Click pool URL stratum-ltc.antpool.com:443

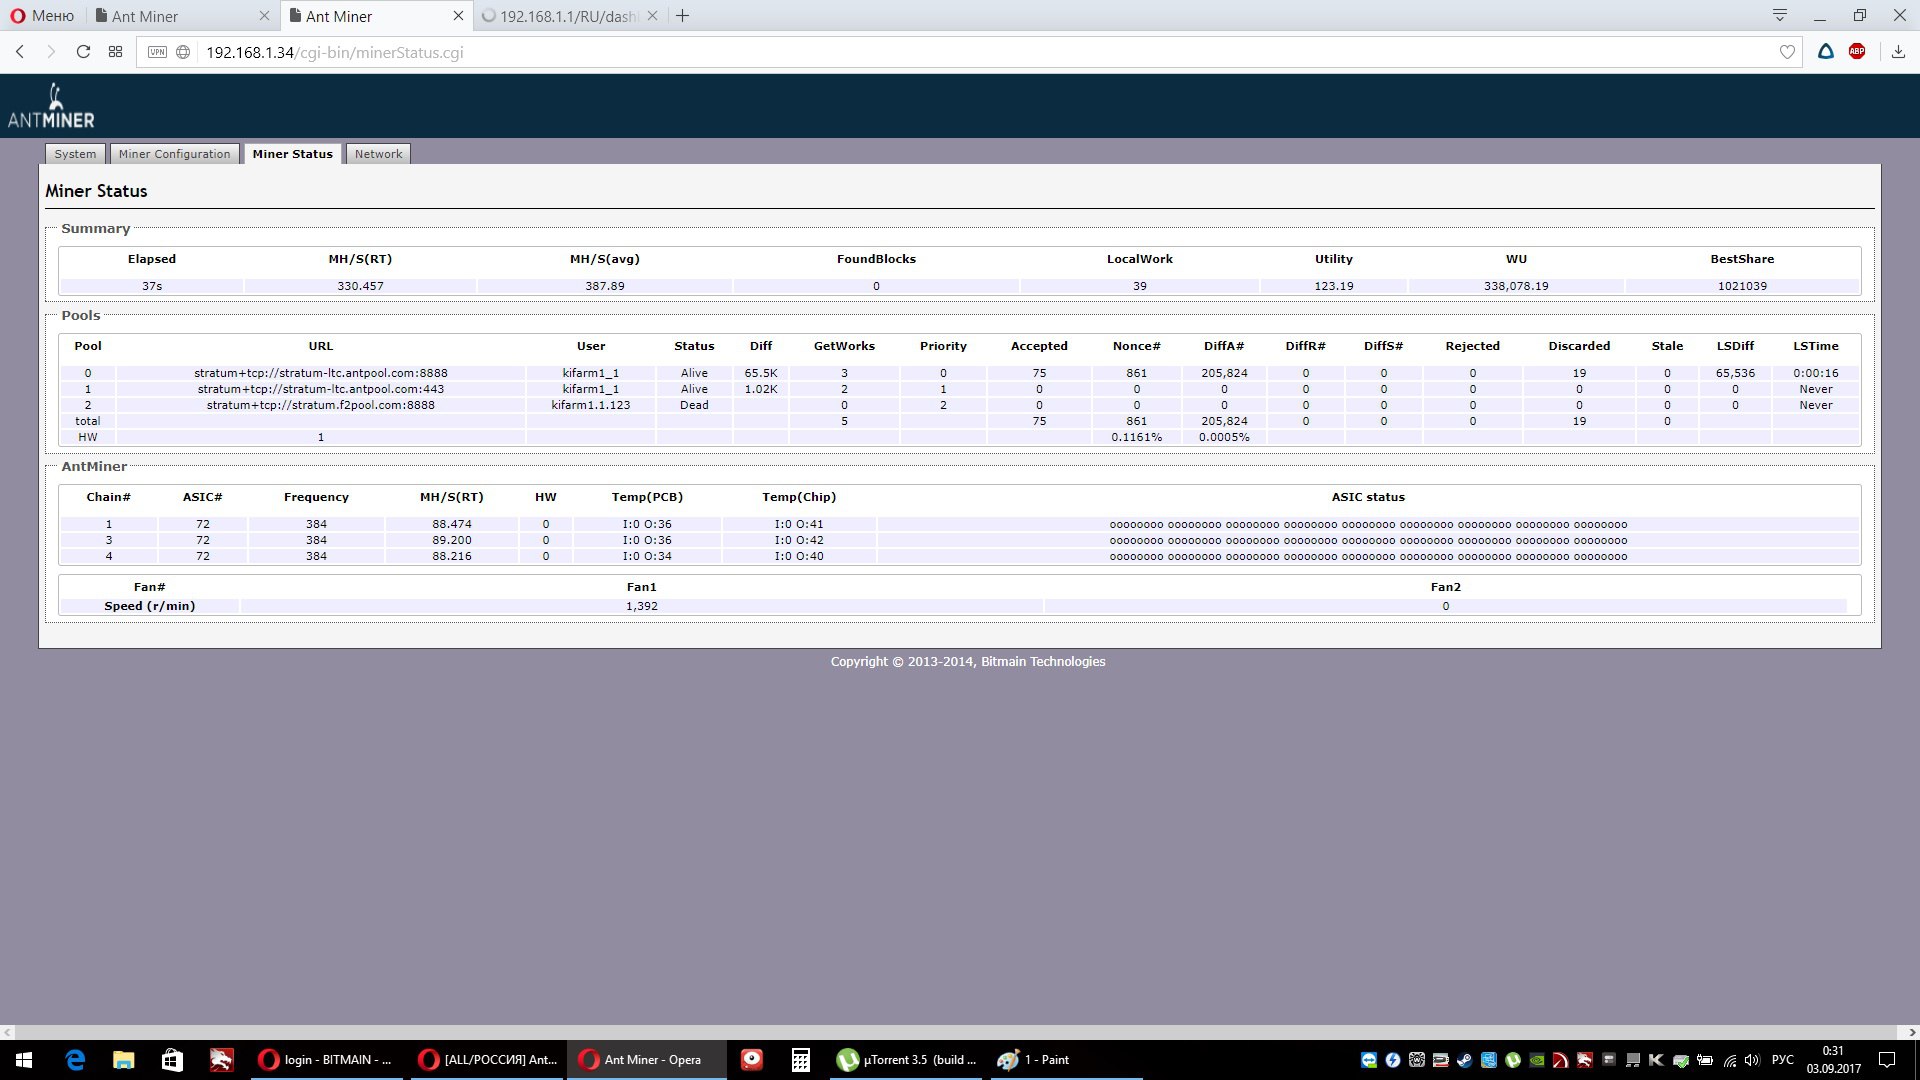(321, 389)
